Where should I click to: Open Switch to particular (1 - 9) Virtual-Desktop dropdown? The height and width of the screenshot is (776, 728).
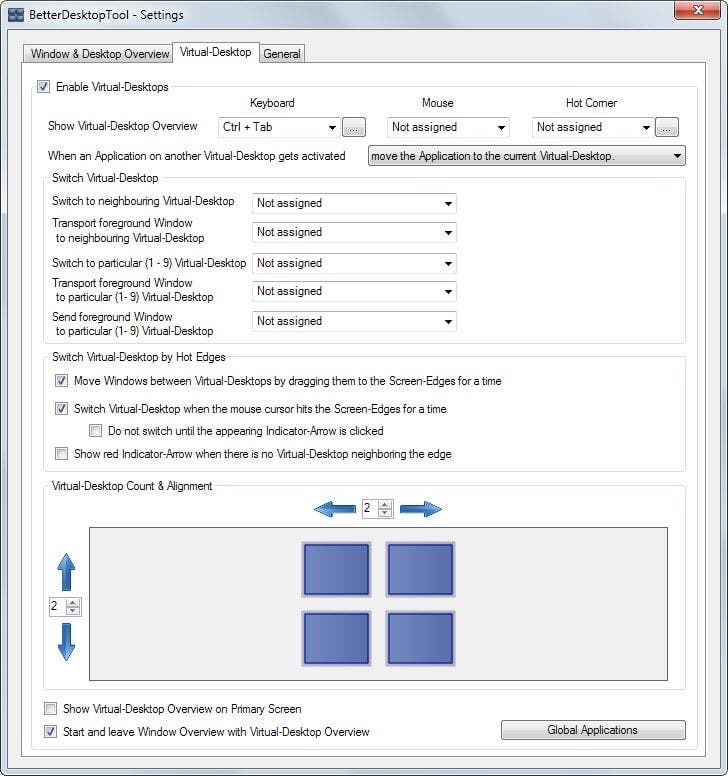[354, 263]
